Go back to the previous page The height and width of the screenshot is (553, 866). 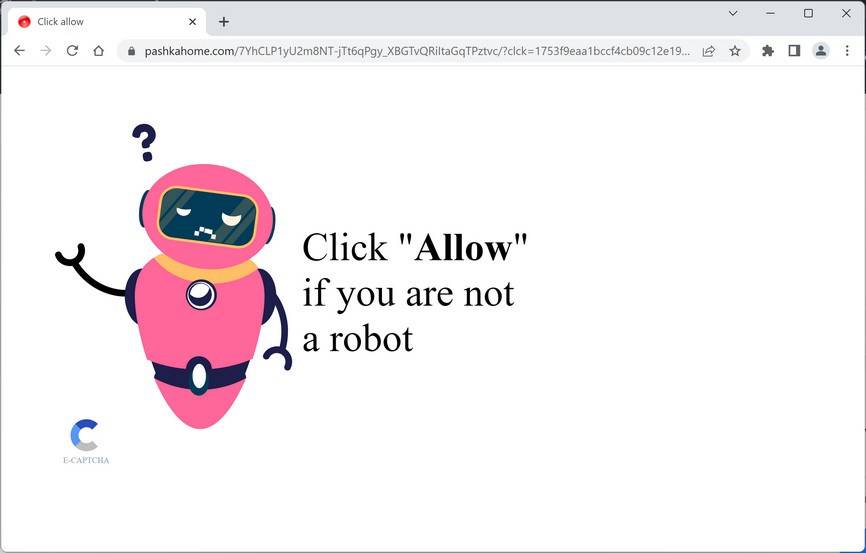(19, 51)
